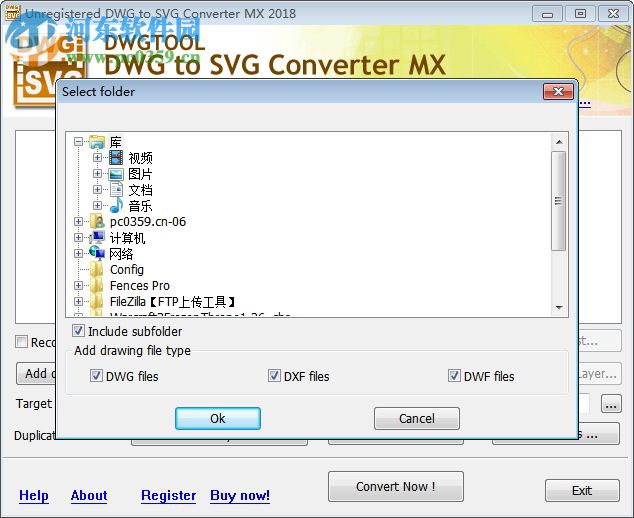Click the partially hidden Layer... button
The height and width of the screenshot is (518, 634).
click(600, 374)
